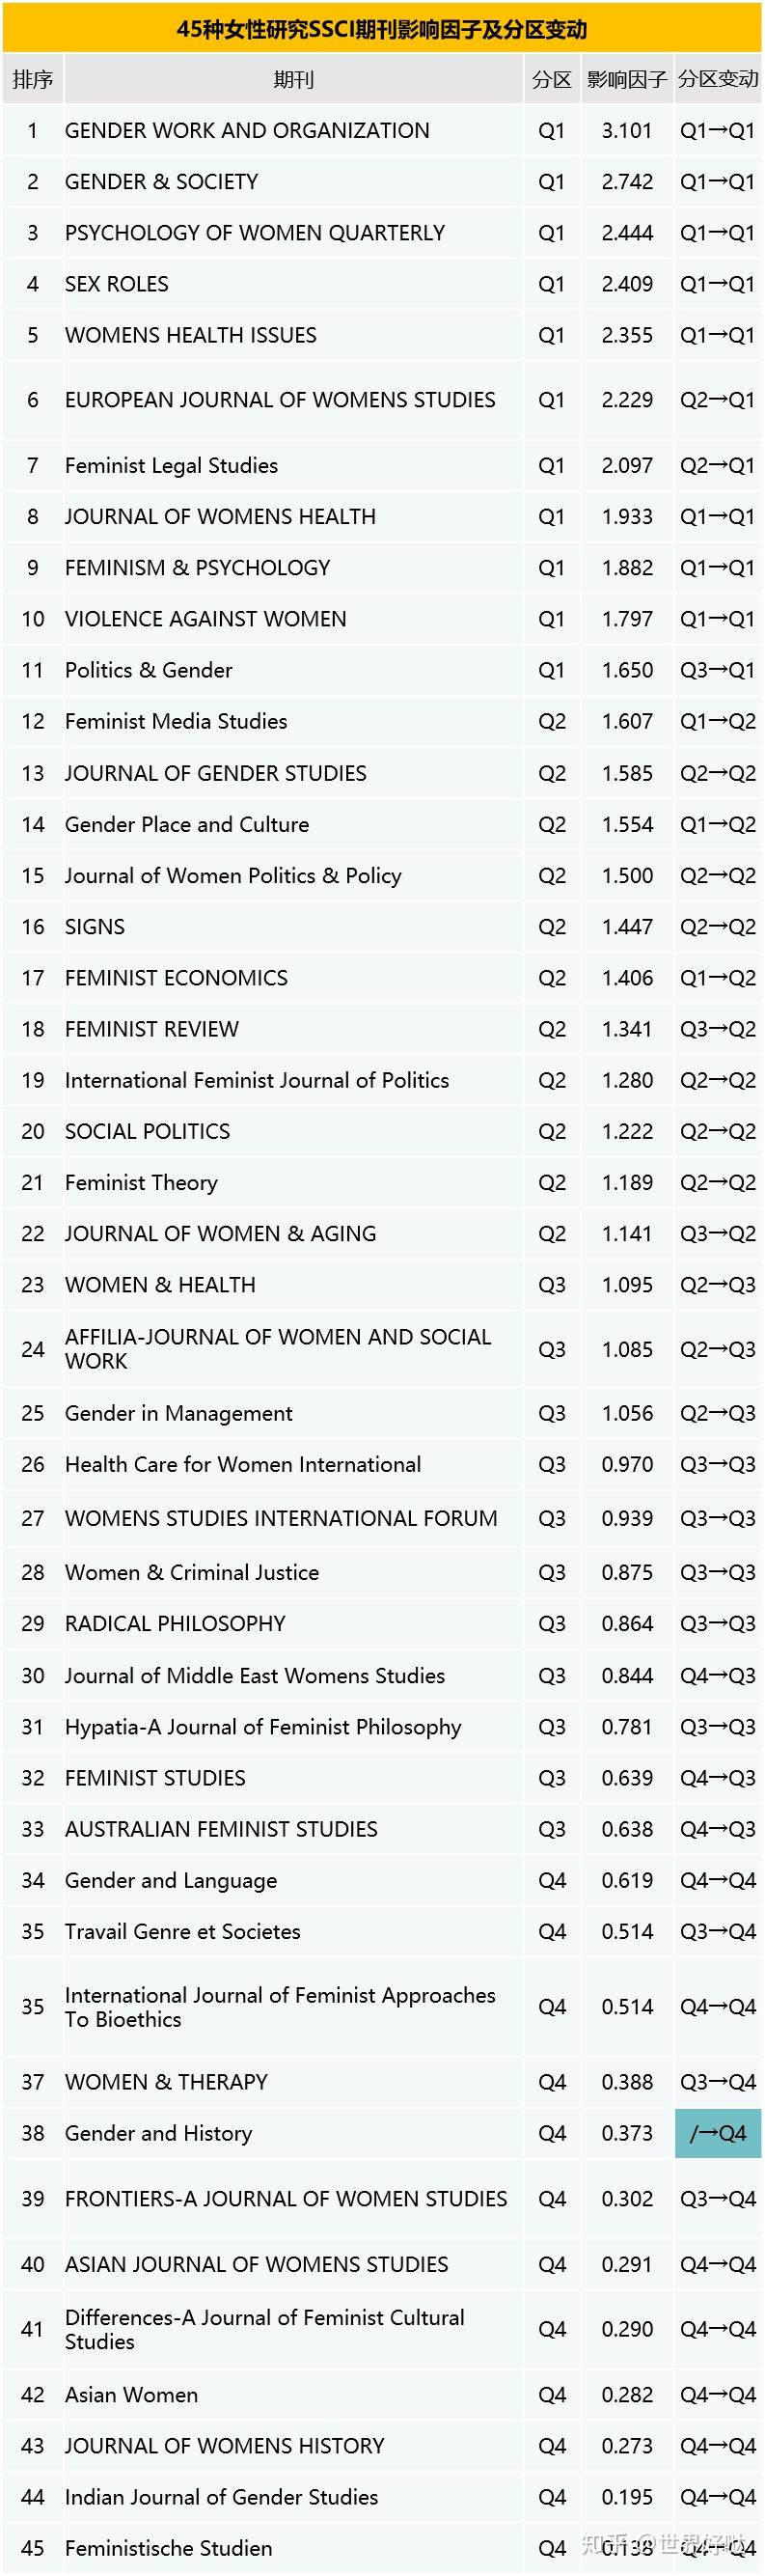The image size is (765, 2576).
Task: Click impact factor 3.101 cell
Action: pos(626,131)
